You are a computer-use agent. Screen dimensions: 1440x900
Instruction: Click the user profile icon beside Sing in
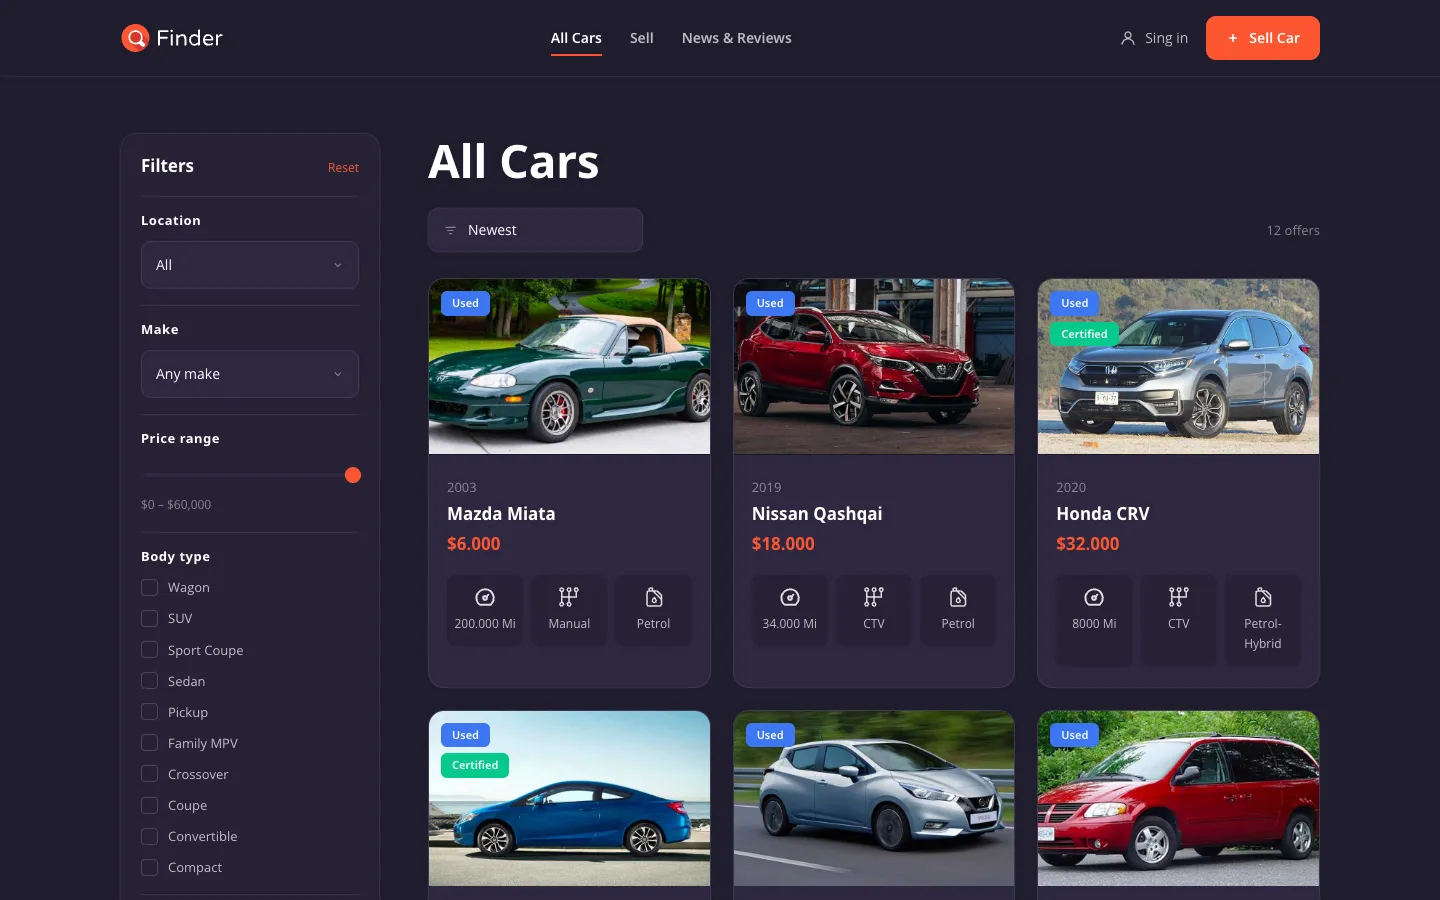point(1128,38)
